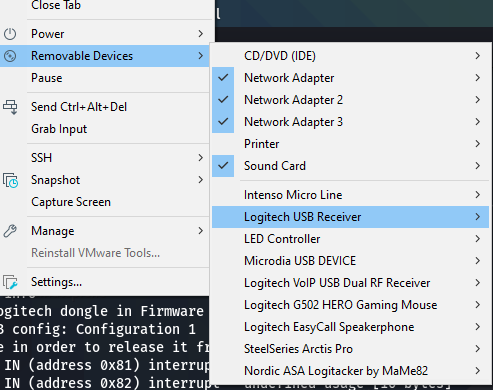
Task: Toggle the Network Adapter 3 checkmark
Action: coord(223,122)
